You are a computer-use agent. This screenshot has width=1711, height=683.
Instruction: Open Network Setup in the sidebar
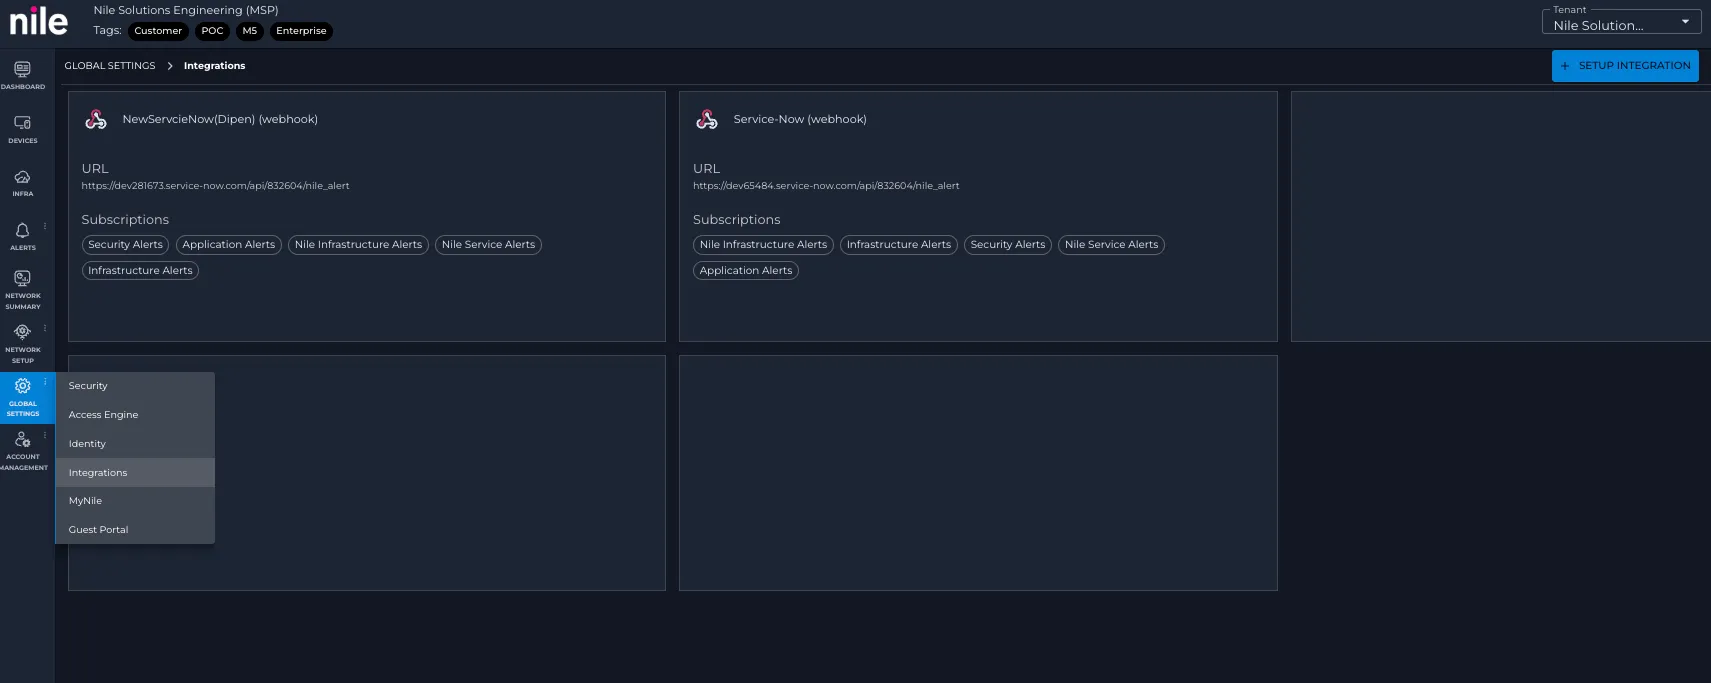click(x=22, y=342)
